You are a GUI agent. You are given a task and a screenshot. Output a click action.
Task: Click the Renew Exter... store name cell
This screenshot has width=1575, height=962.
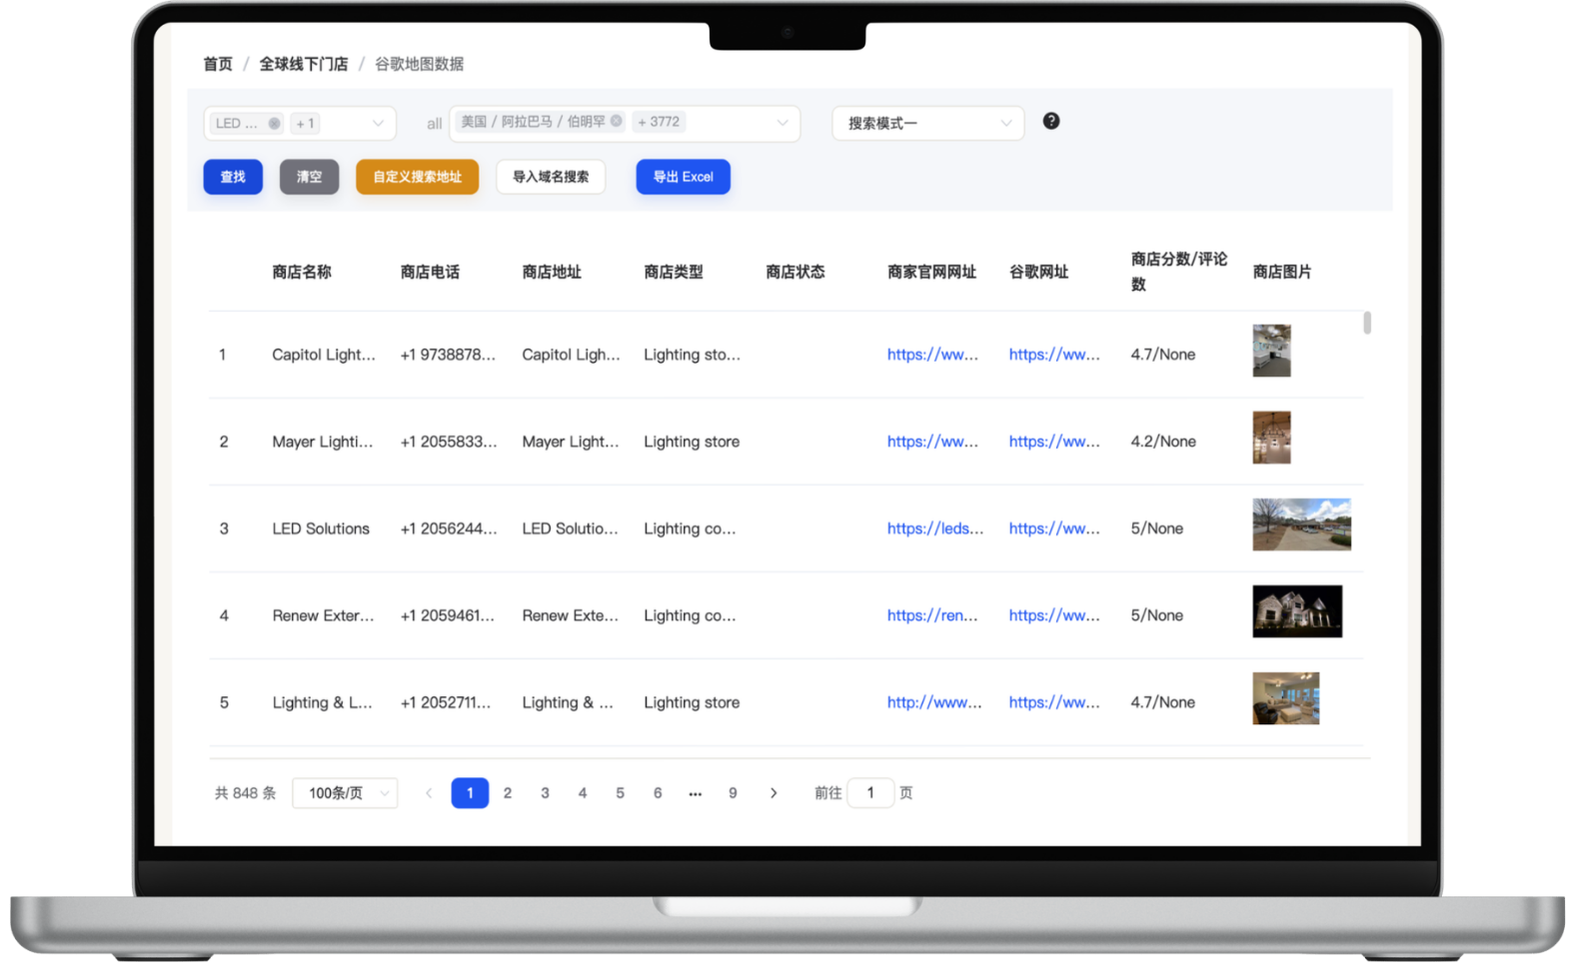[x=323, y=615]
